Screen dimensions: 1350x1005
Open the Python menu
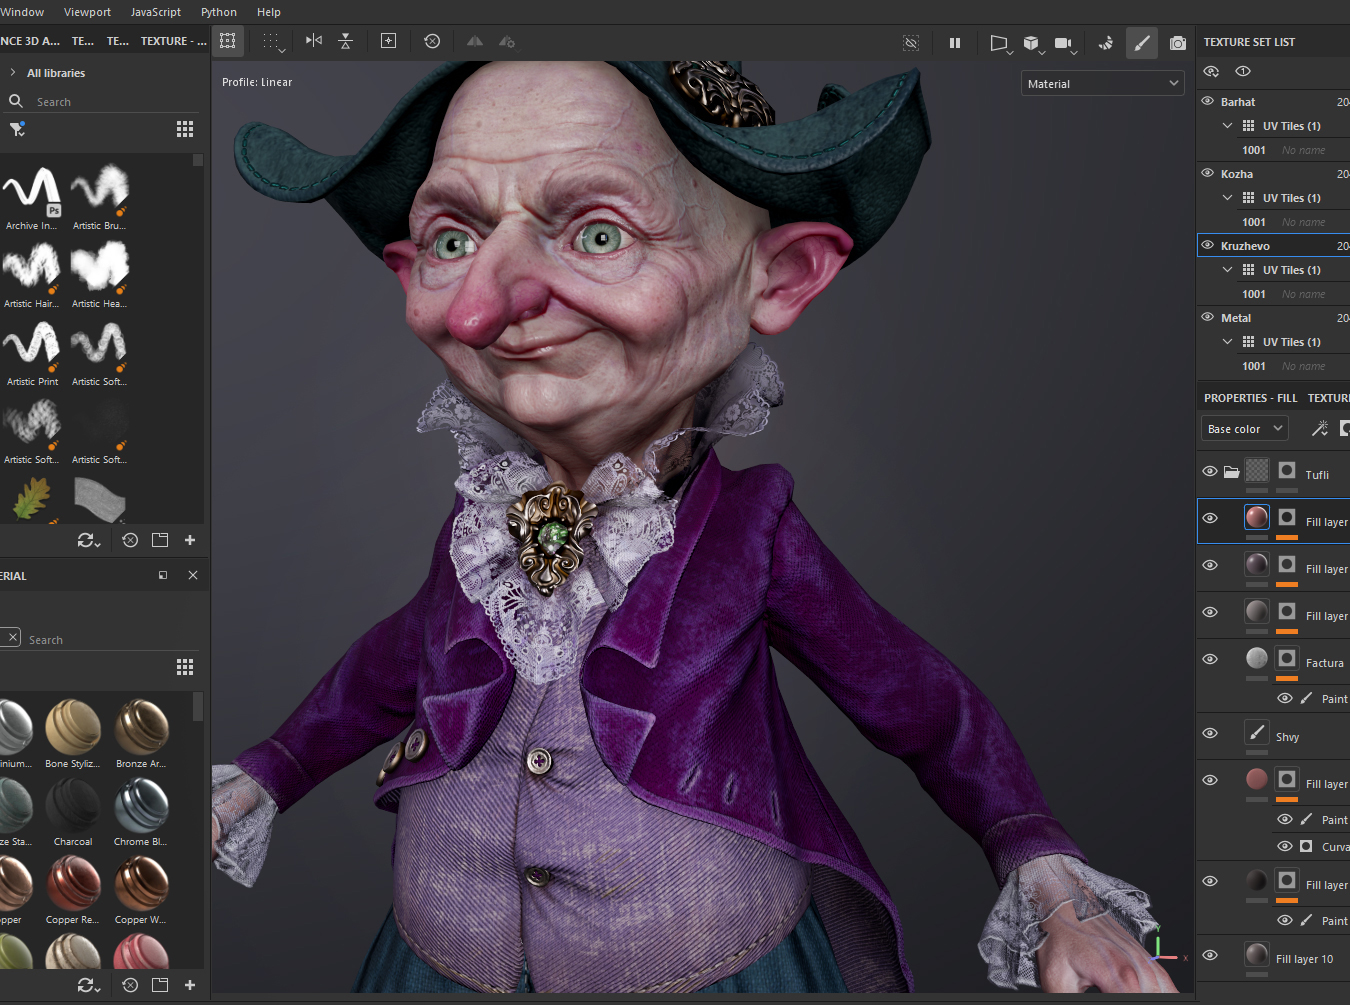[x=218, y=12]
